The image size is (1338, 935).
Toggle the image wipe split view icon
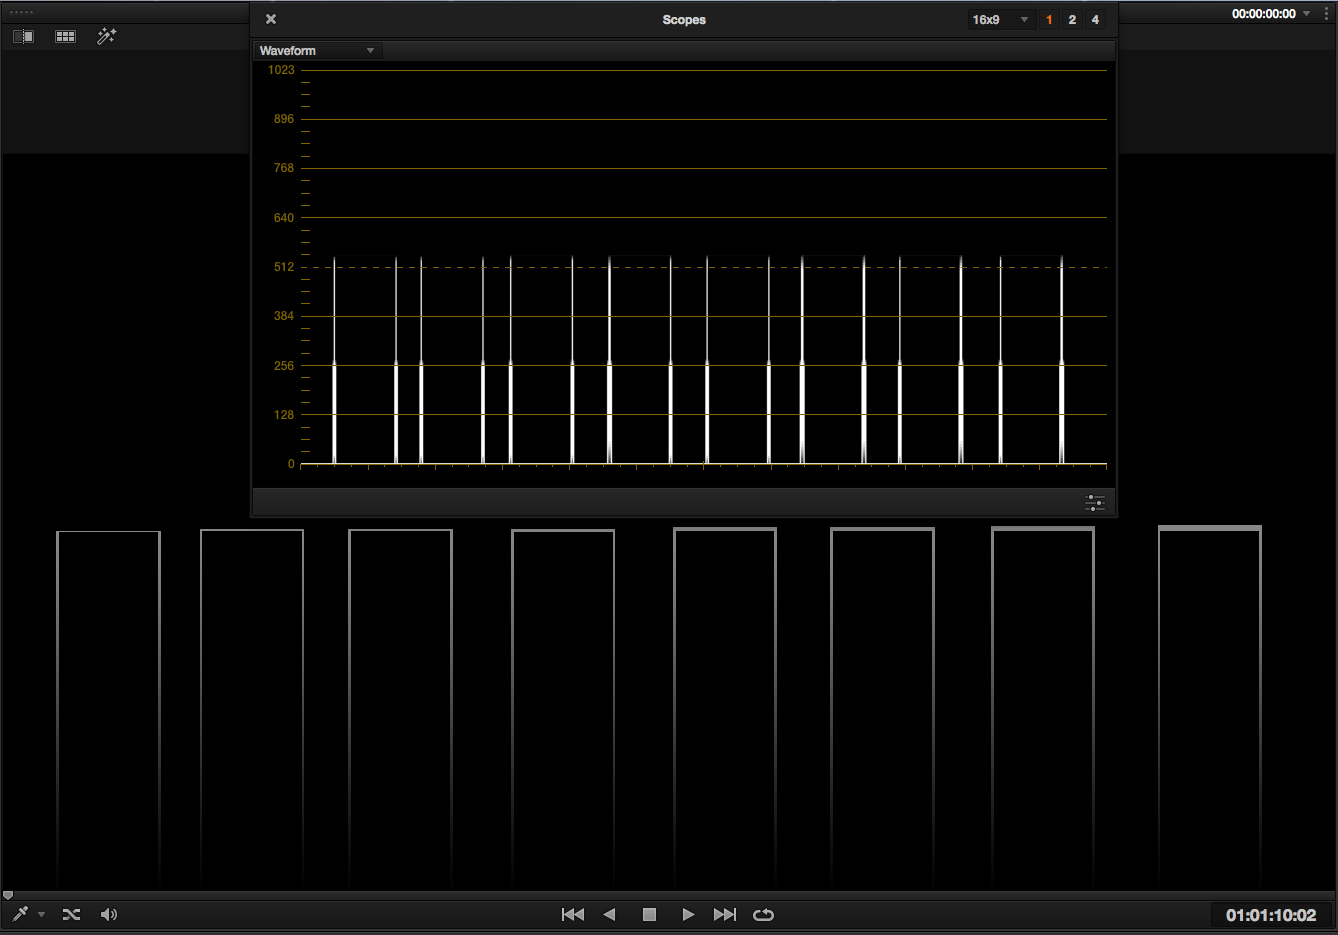23,37
